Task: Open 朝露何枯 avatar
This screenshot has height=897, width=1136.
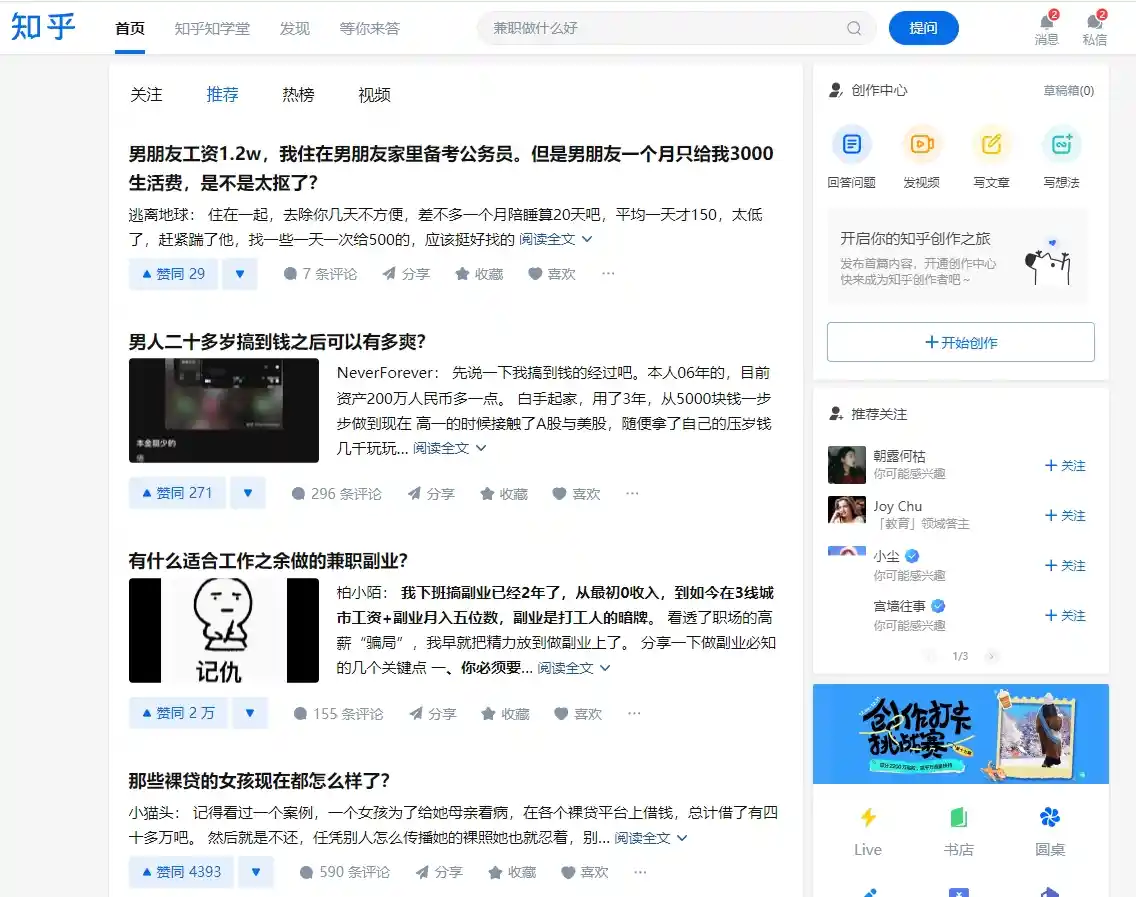Action: click(x=846, y=465)
